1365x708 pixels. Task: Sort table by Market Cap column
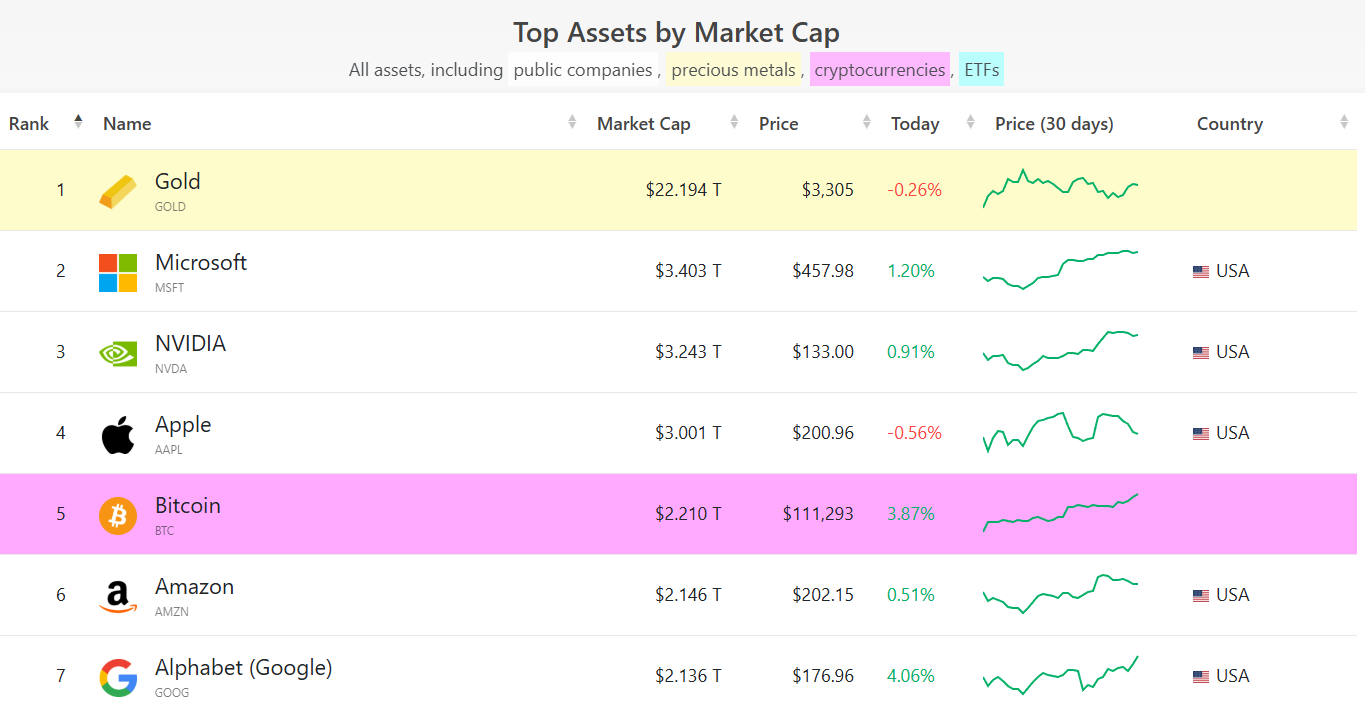pyautogui.click(x=644, y=124)
